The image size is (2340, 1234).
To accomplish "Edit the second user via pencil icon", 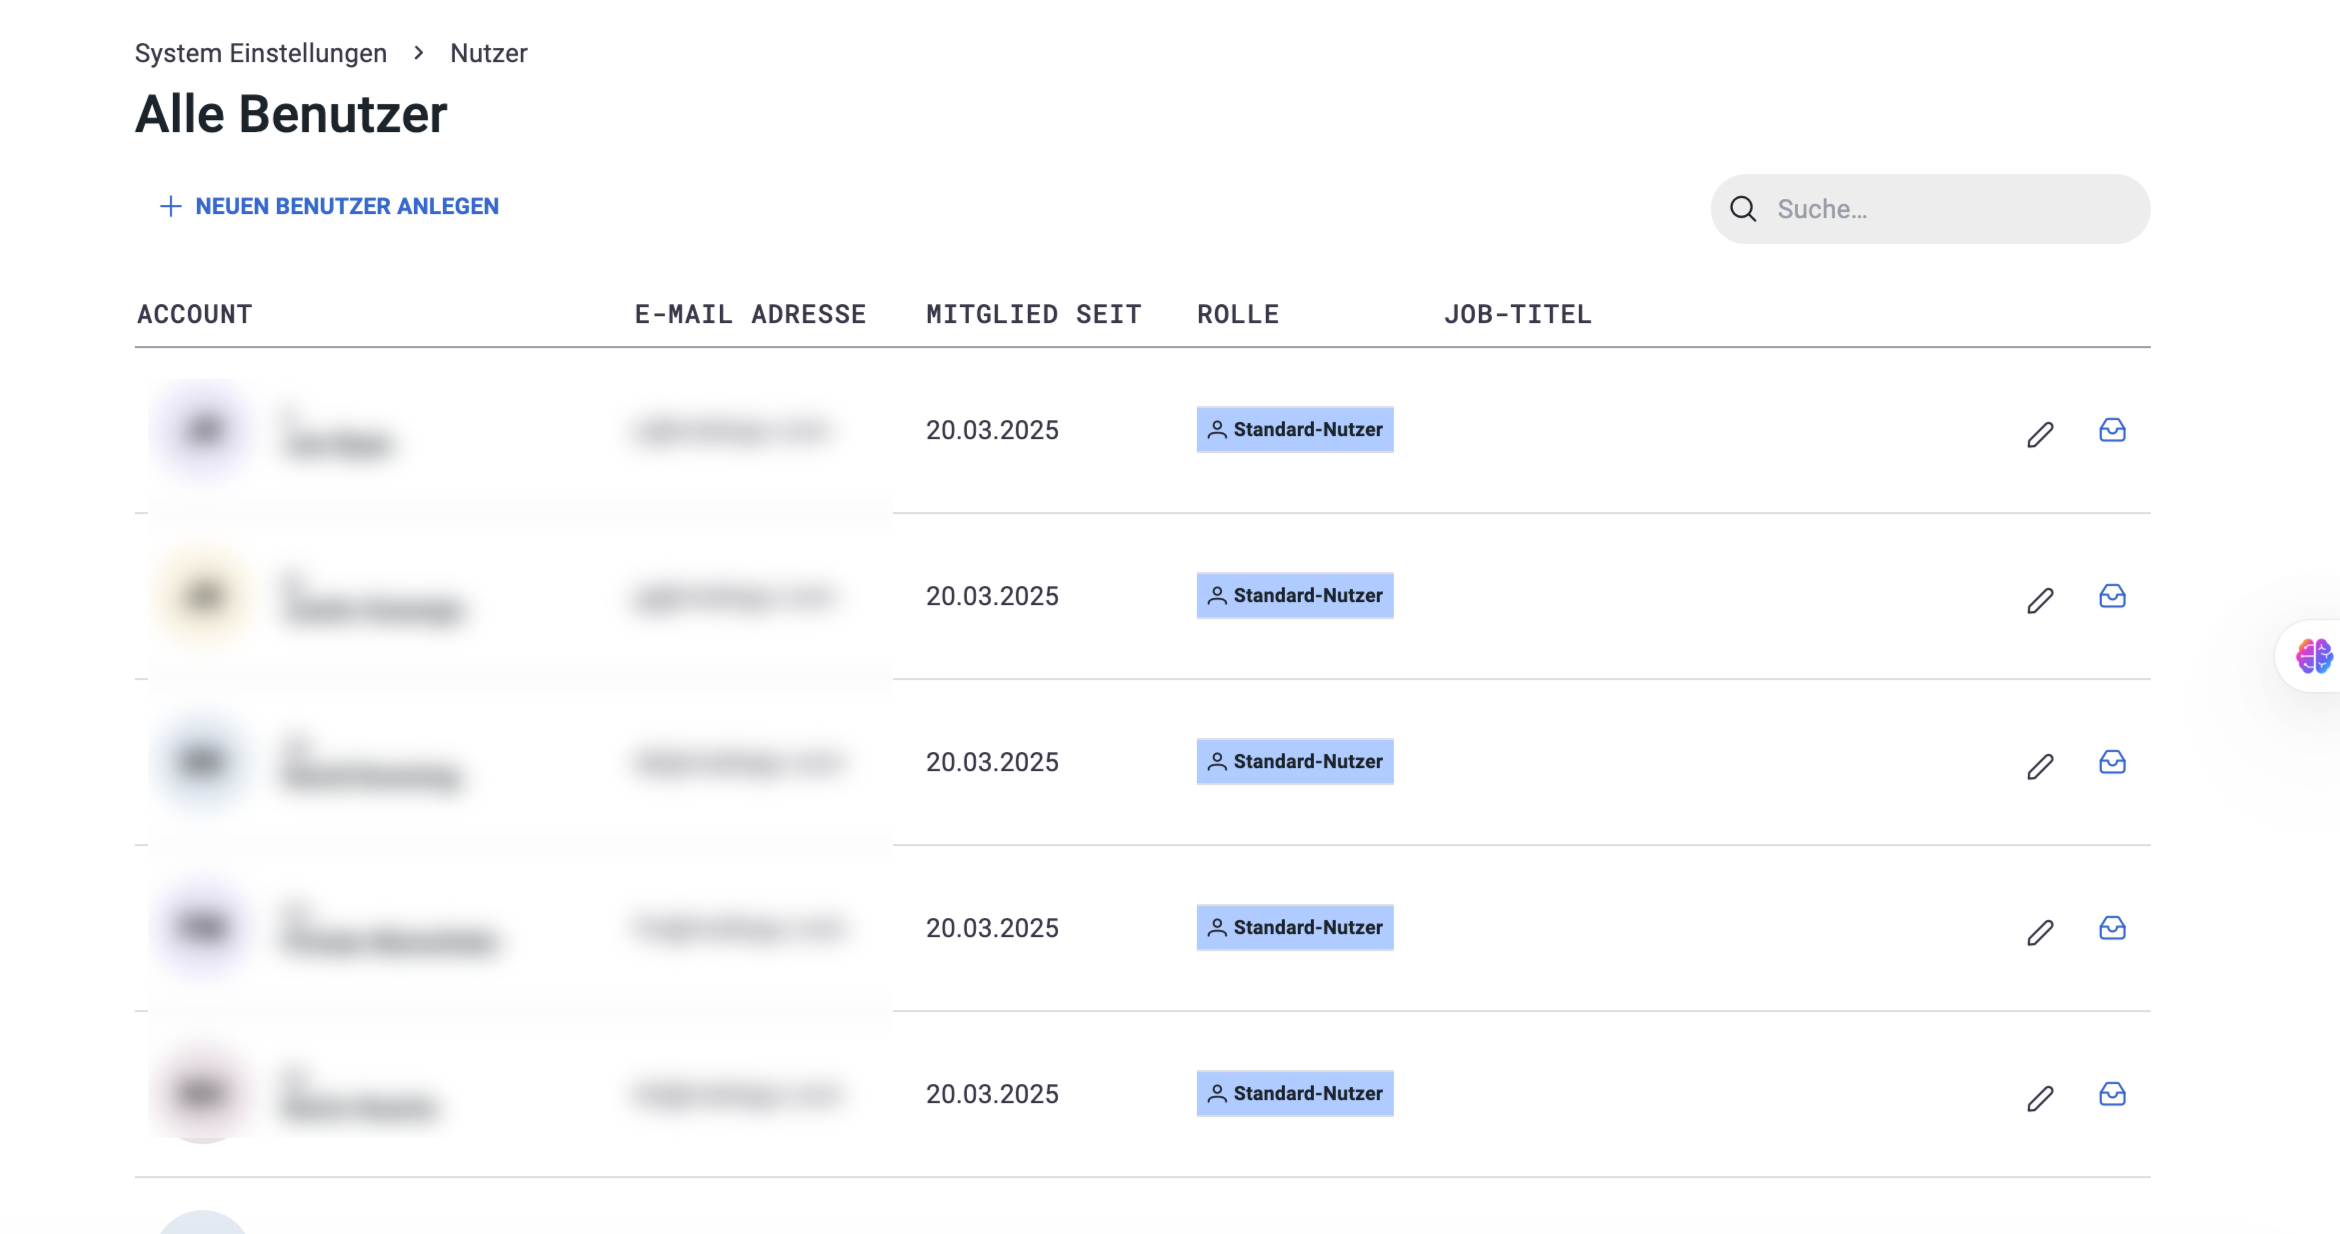I will (x=2040, y=600).
